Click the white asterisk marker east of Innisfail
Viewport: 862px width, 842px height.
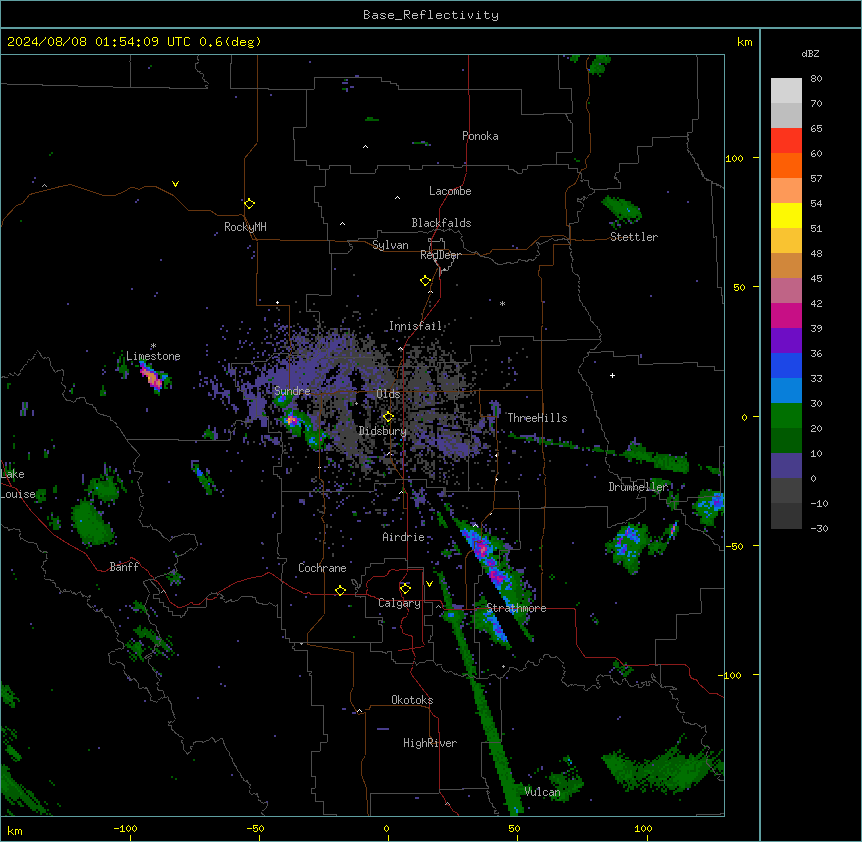pyautogui.click(x=502, y=303)
